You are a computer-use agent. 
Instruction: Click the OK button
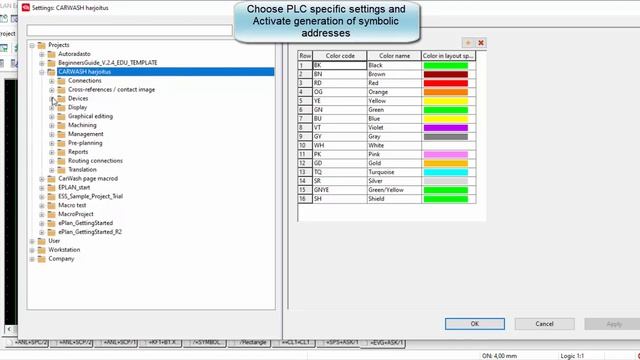click(x=475, y=324)
